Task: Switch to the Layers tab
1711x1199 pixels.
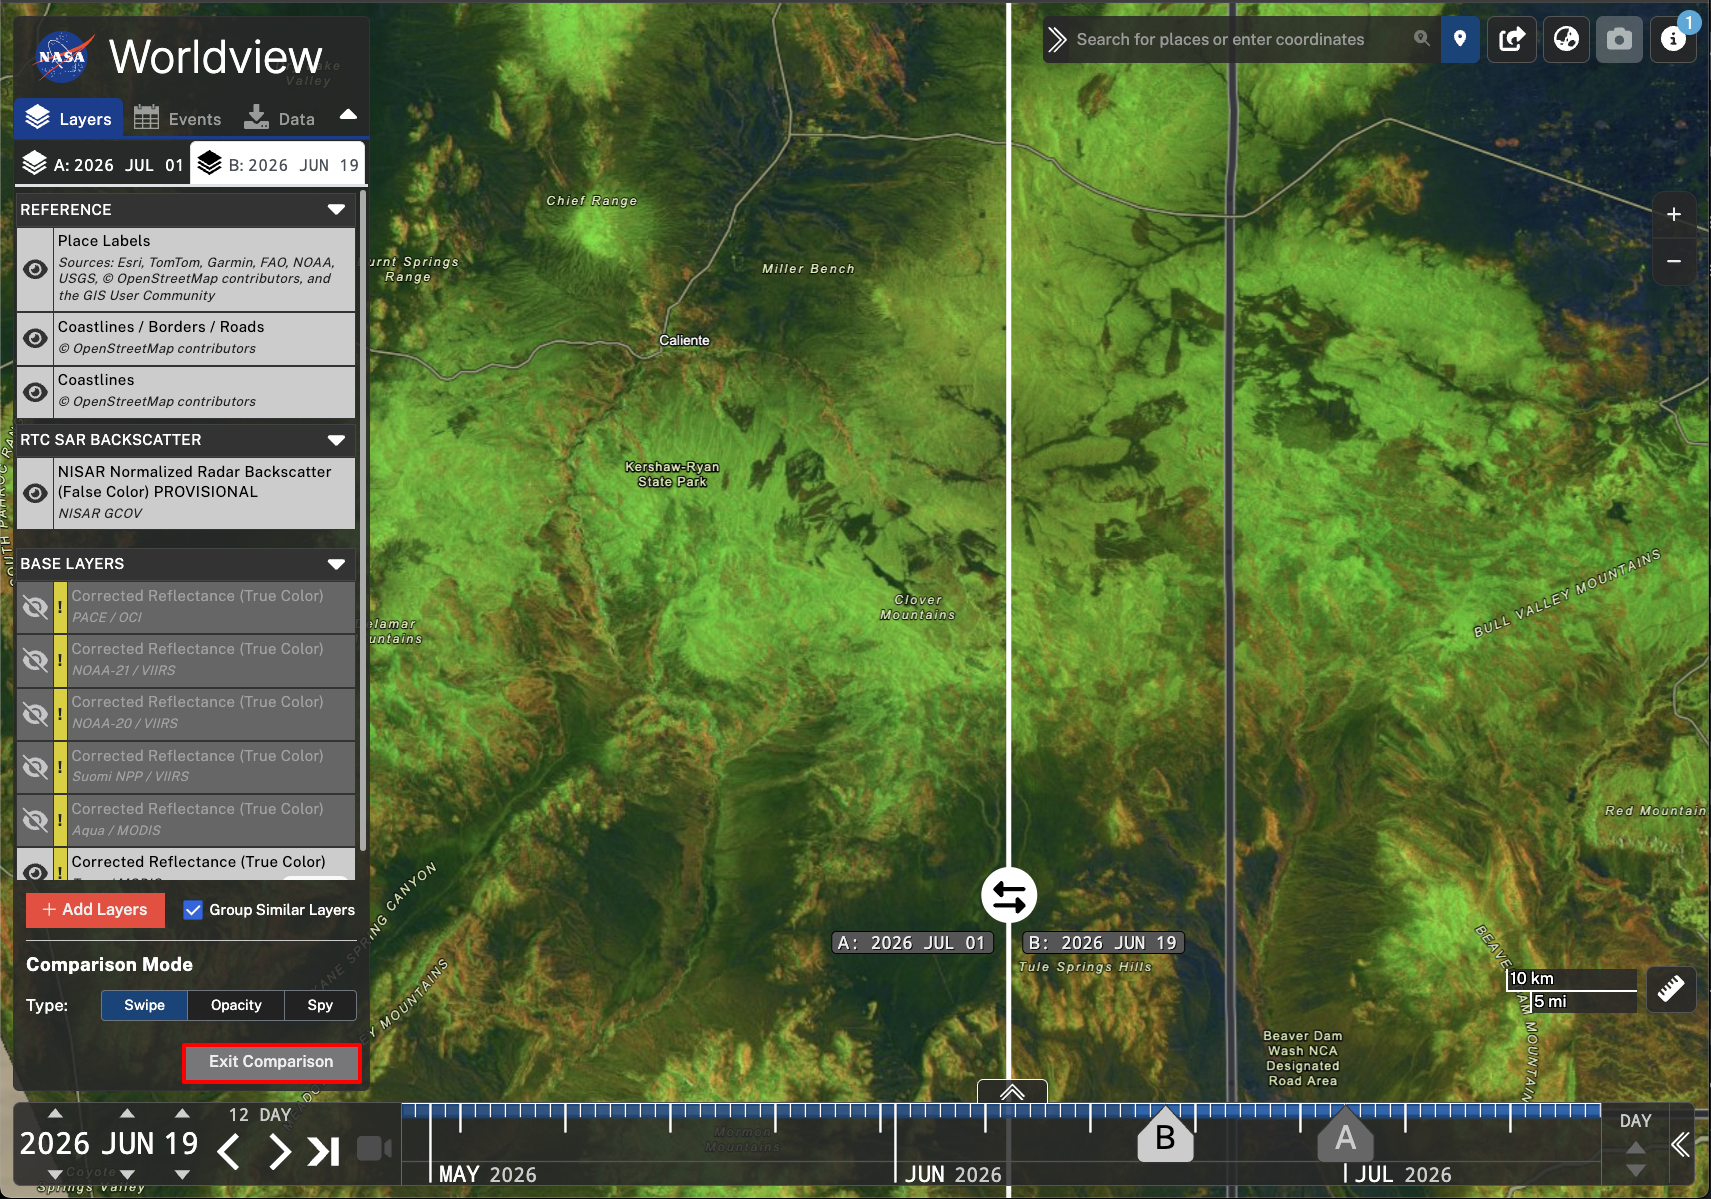Action: (69, 118)
